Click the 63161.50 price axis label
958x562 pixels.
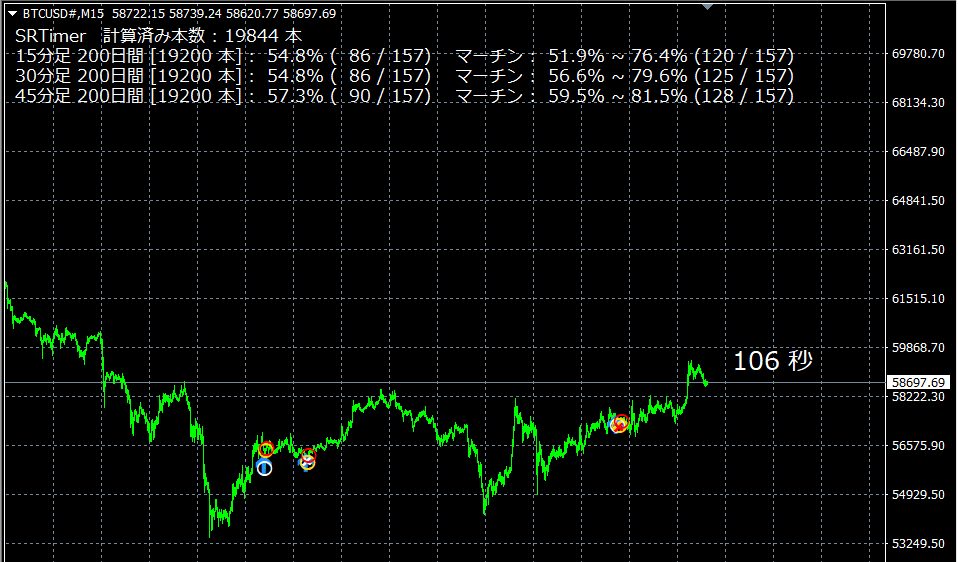tap(918, 249)
